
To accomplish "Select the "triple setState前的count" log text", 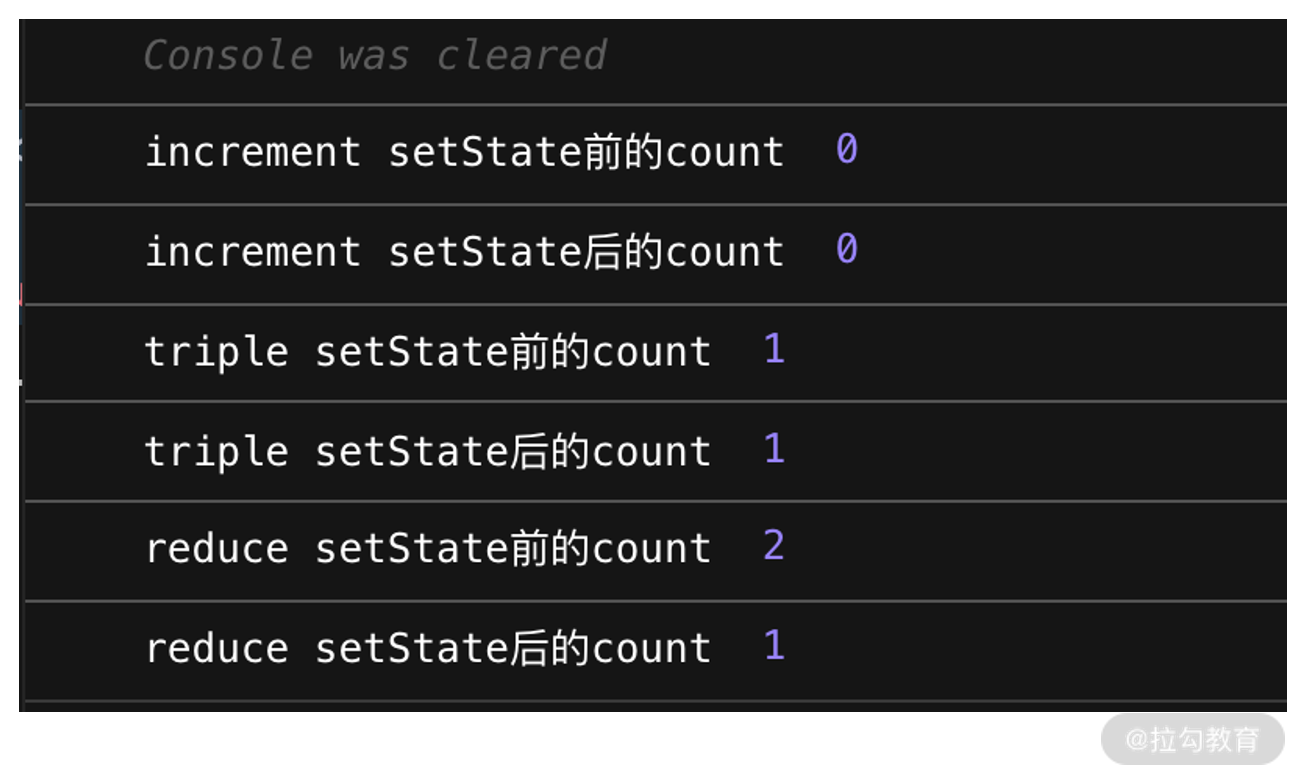I will click(x=427, y=351).
